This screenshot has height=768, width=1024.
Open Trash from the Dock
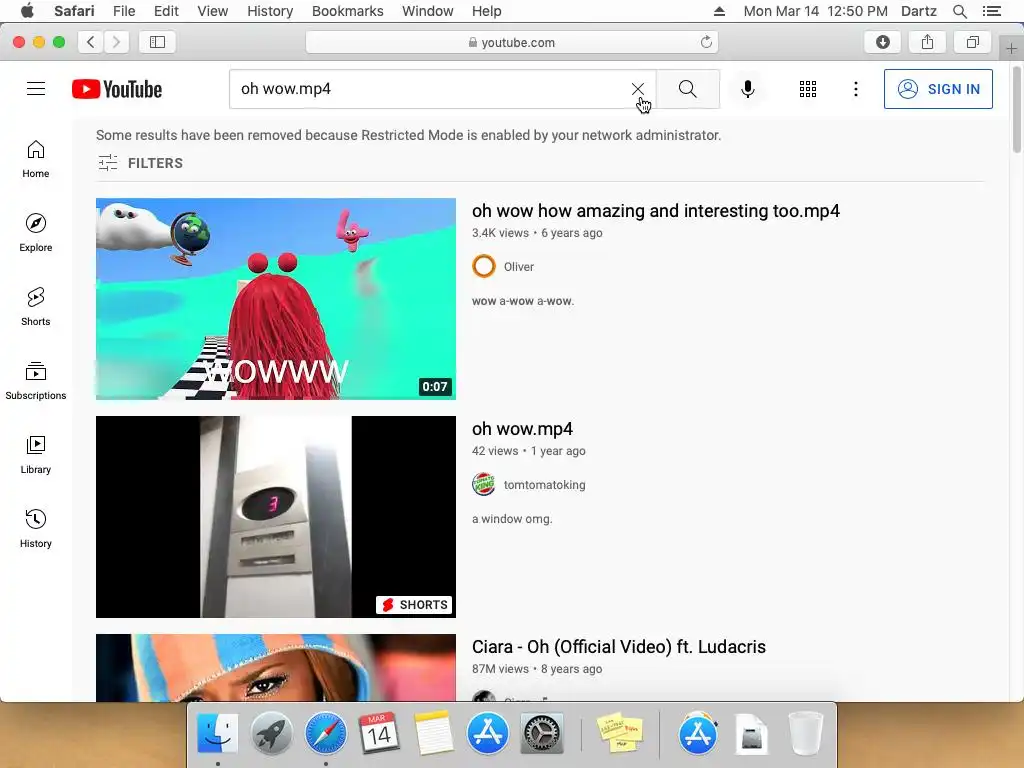pyautogui.click(x=805, y=733)
